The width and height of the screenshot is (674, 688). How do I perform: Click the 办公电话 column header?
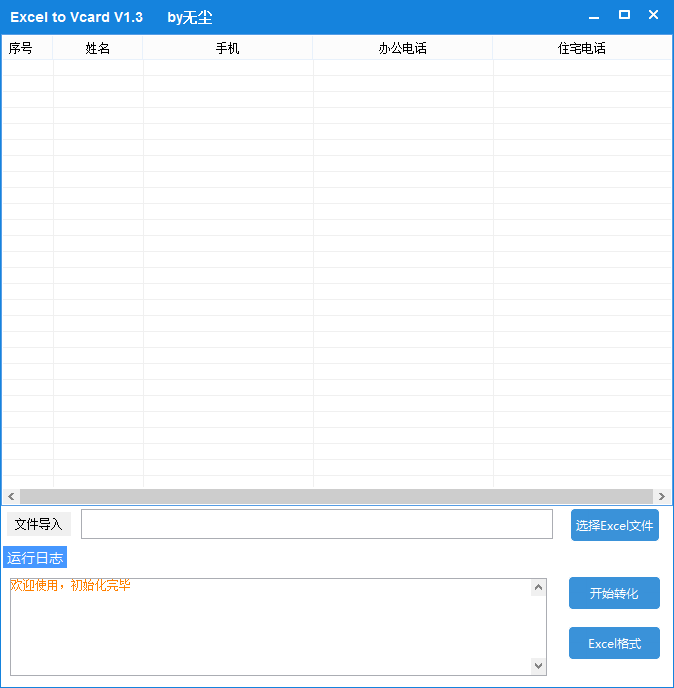point(402,48)
